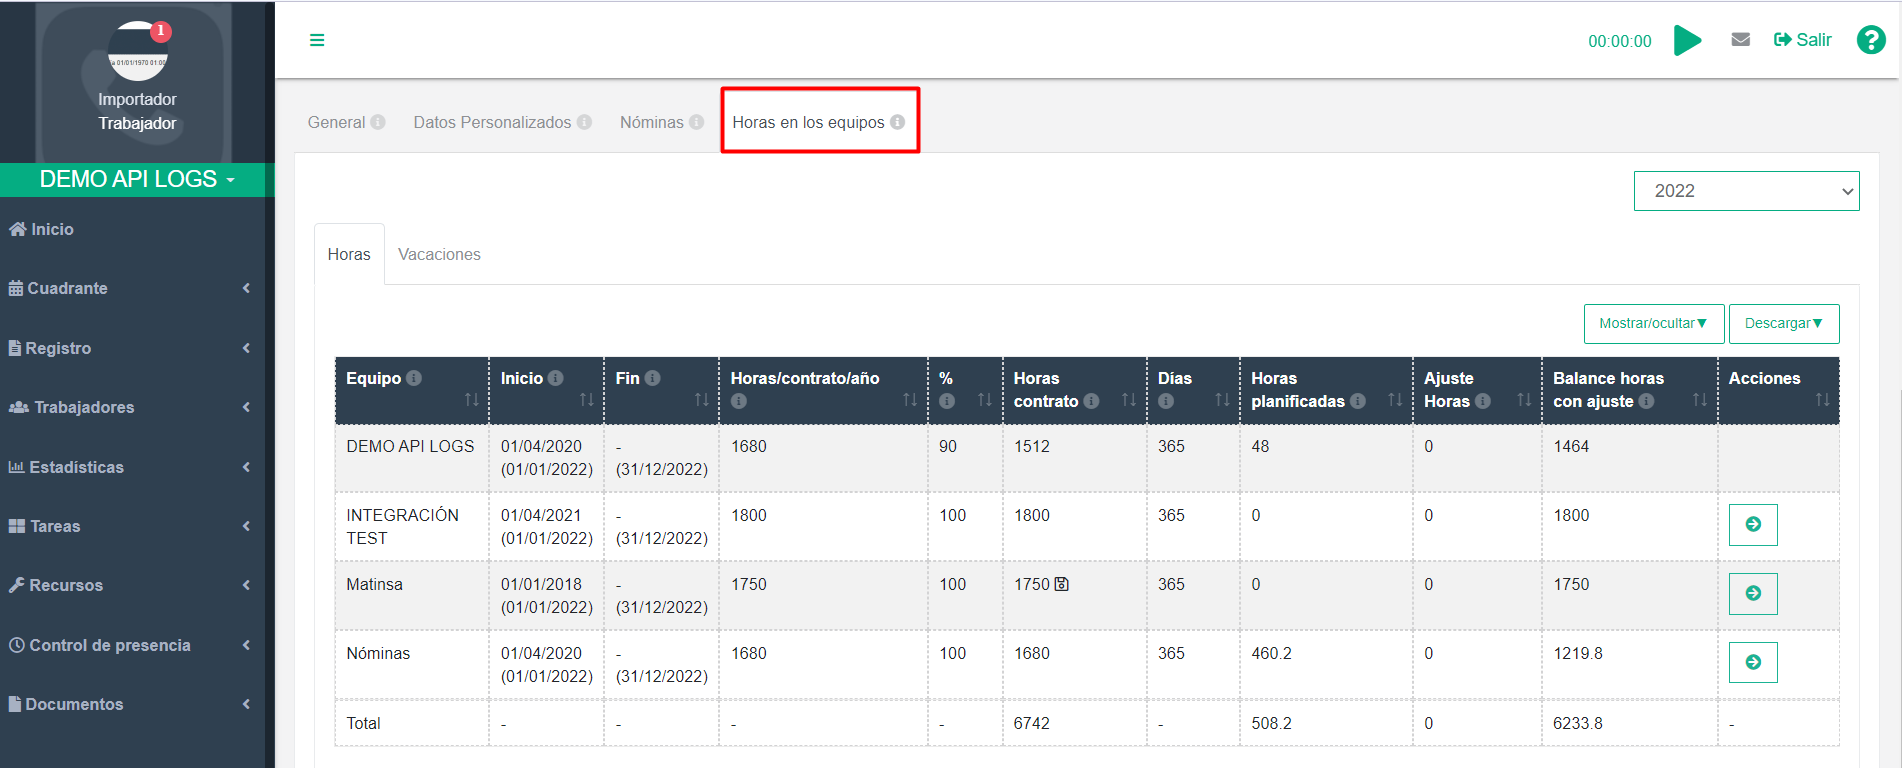Sort table by Inicio column
The width and height of the screenshot is (1902, 768).
(x=587, y=400)
